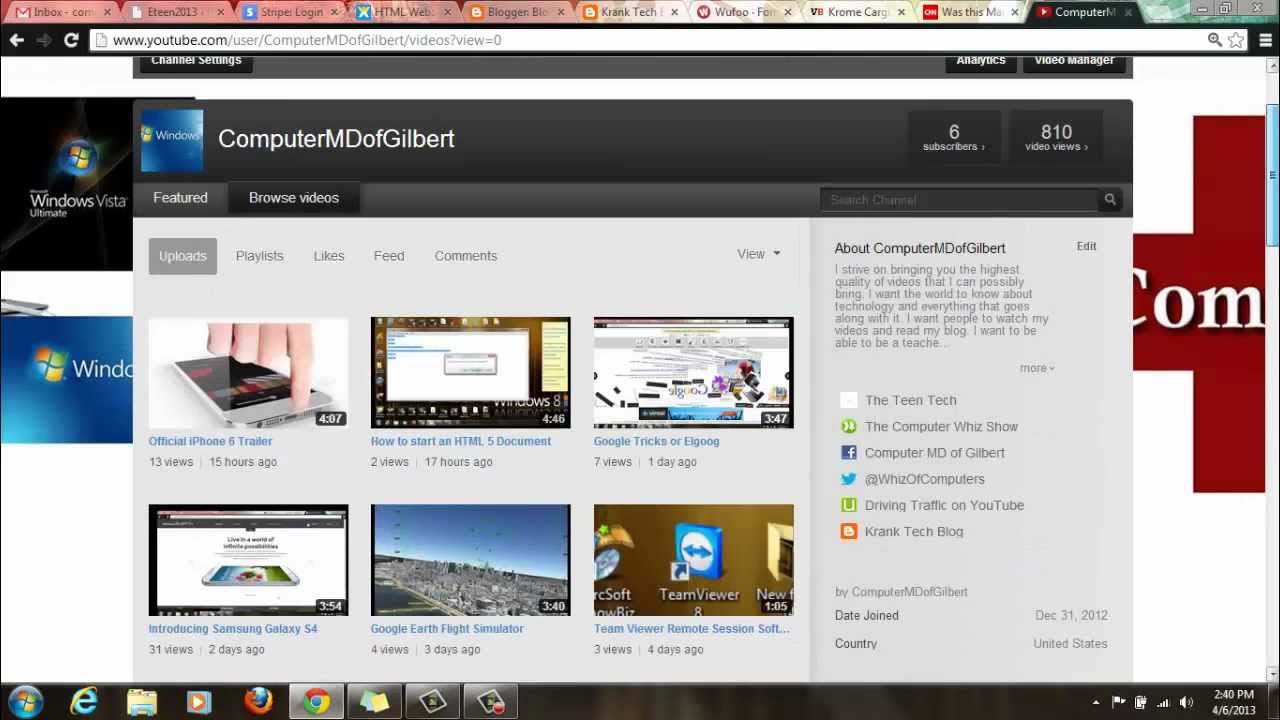Select the Featured channel tab
The width and height of the screenshot is (1280, 720).
[x=180, y=198]
